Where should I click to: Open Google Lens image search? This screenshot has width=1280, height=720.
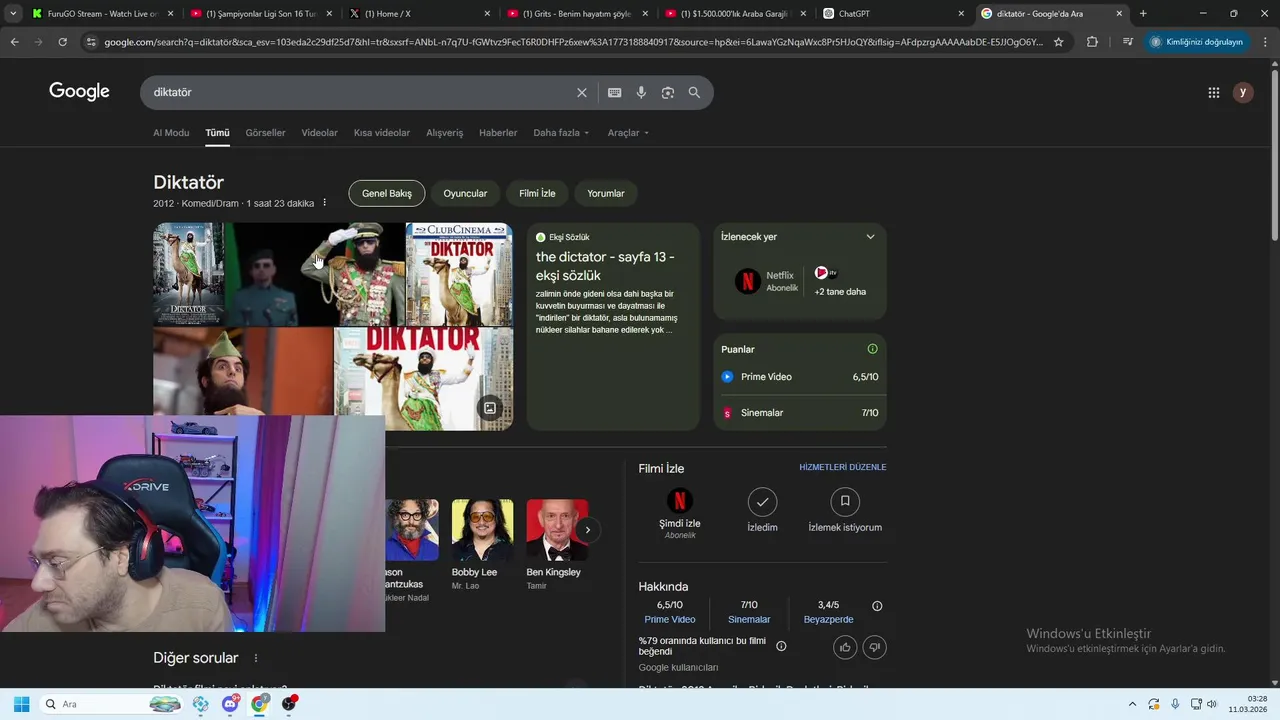click(668, 92)
